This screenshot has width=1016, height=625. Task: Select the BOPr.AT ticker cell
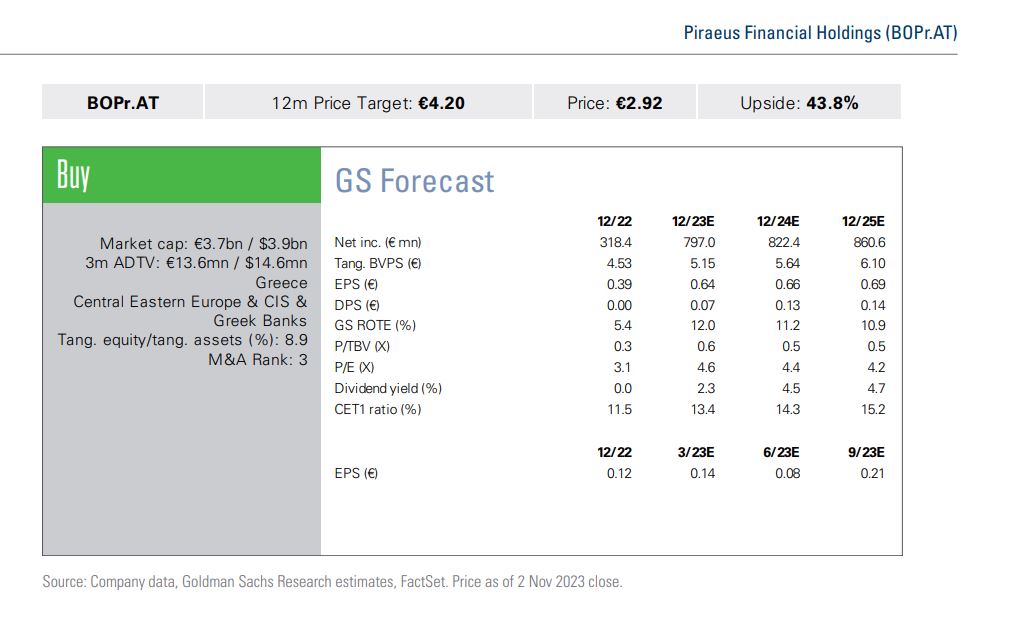click(122, 102)
